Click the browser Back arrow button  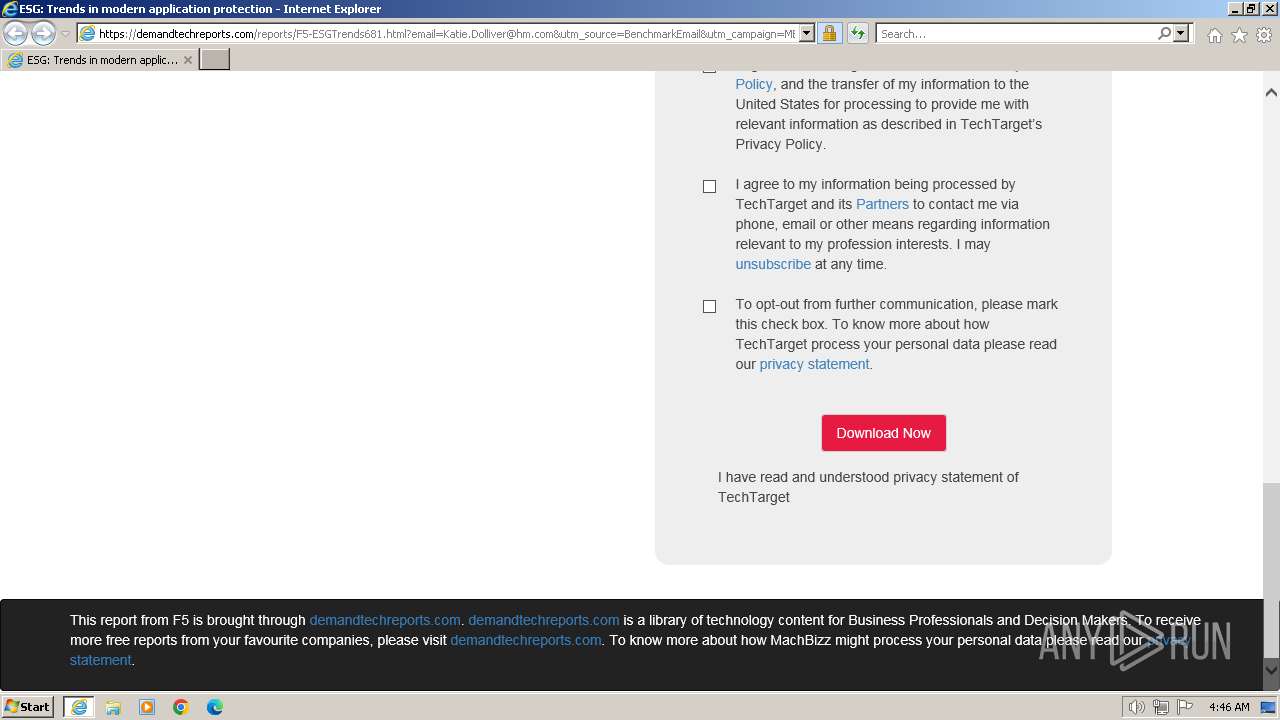[x=15, y=33]
